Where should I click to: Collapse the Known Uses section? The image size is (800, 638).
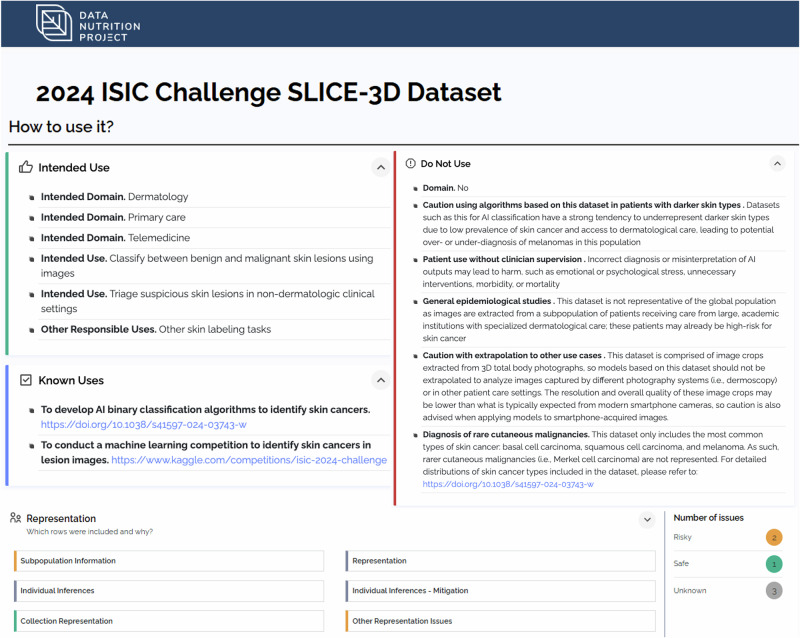[x=381, y=380]
